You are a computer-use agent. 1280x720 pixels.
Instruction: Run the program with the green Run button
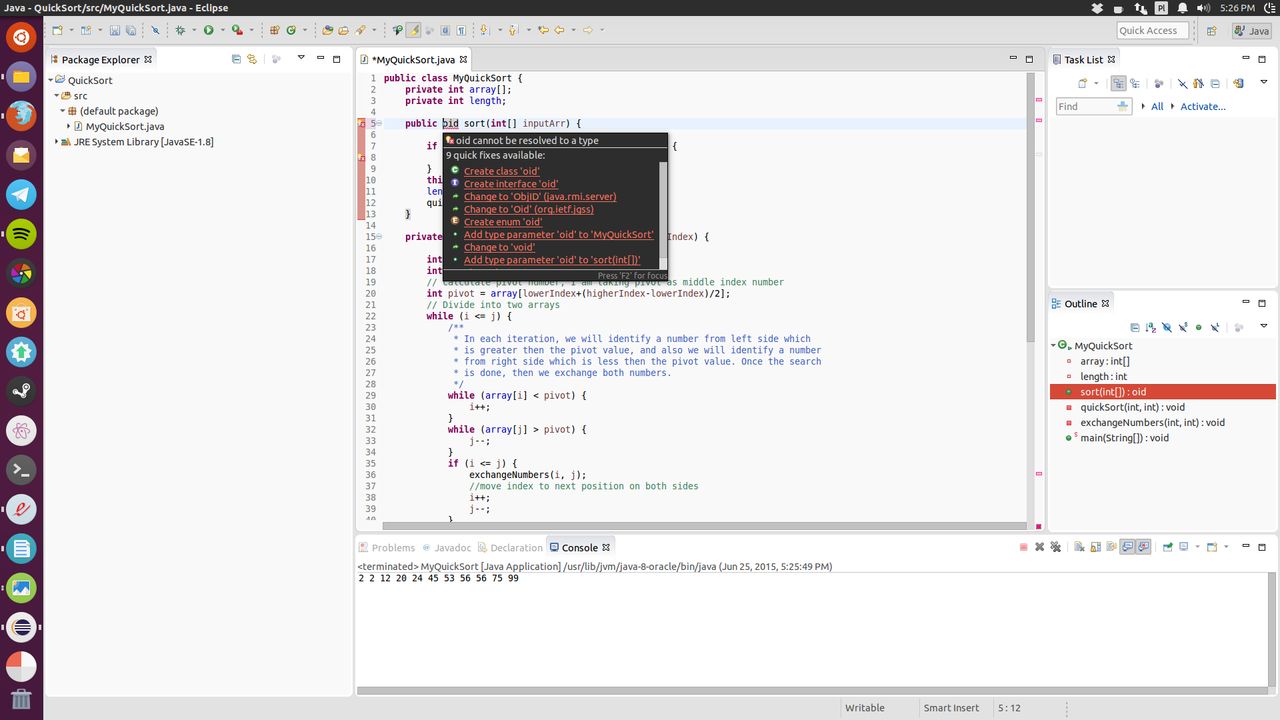(209, 30)
